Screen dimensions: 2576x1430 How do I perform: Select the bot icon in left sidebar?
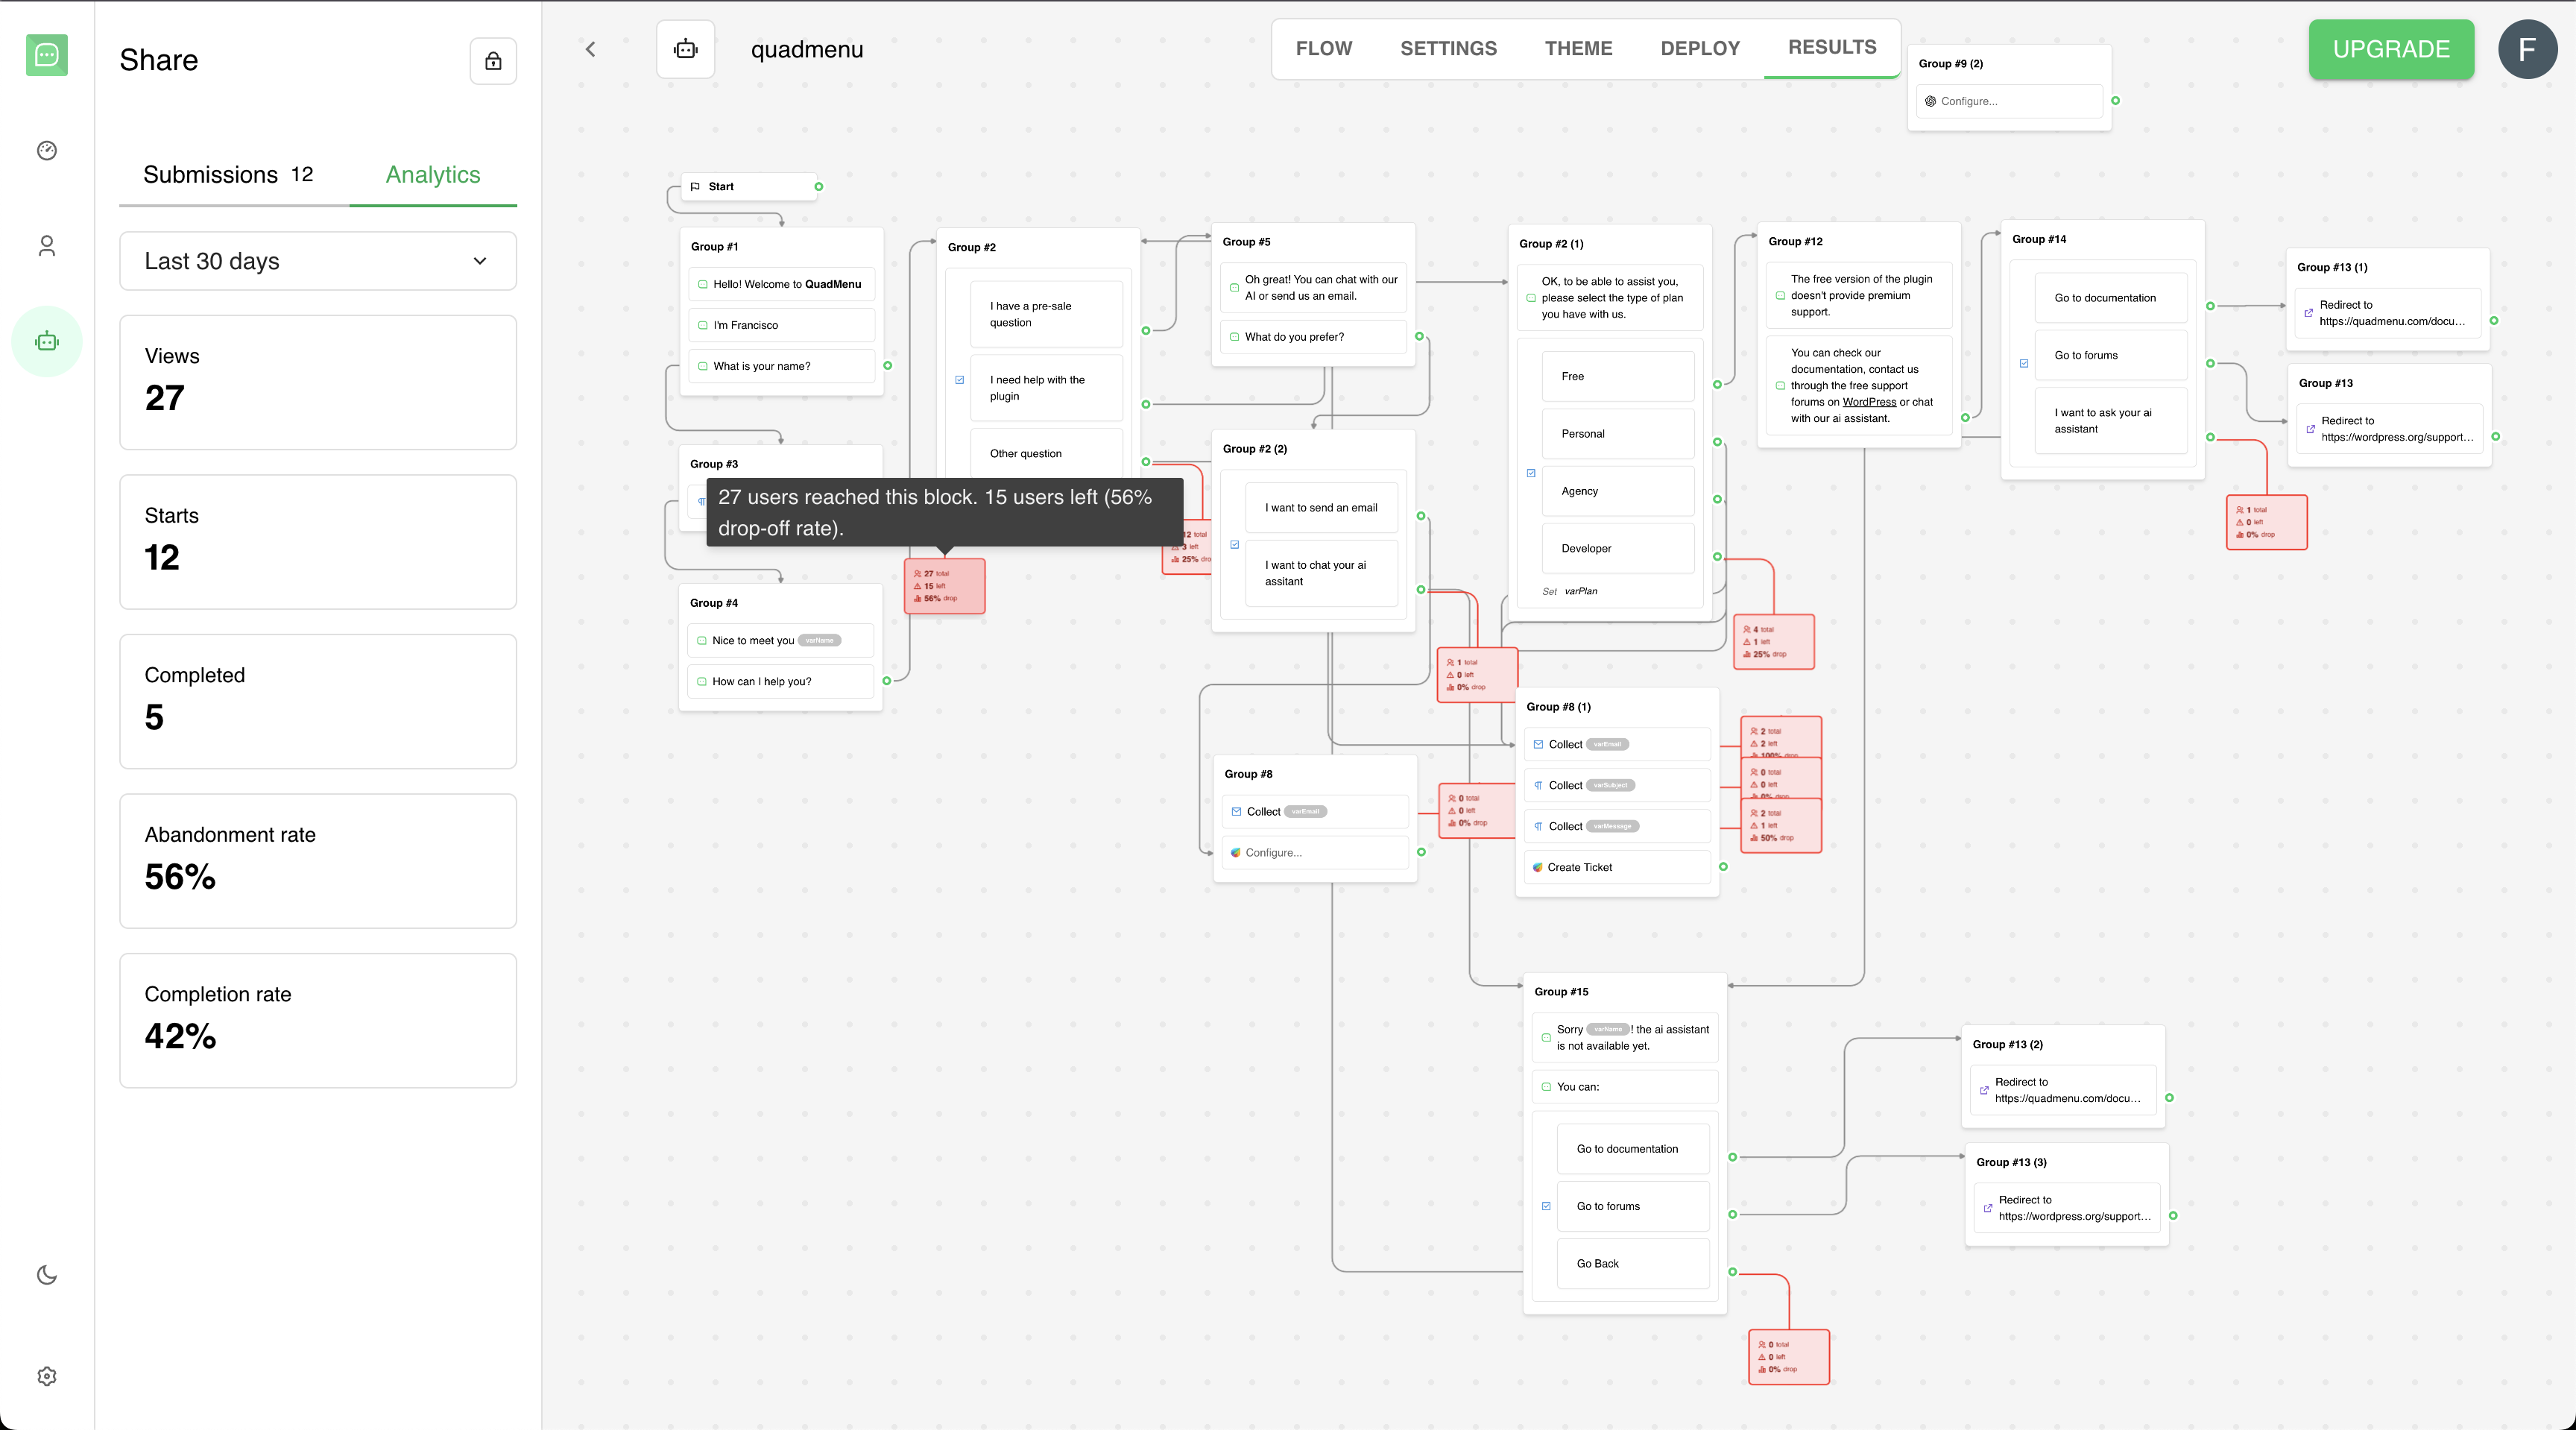47,342
